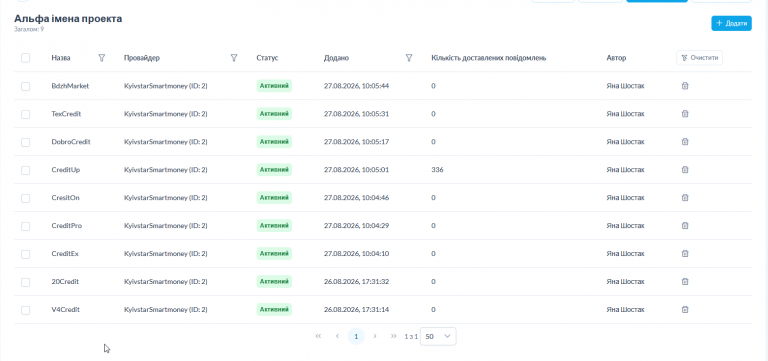The height and width of the screenshot is (361, 768).
Task: Remove CreditUp using its trash icon
Action: [685, 169]
